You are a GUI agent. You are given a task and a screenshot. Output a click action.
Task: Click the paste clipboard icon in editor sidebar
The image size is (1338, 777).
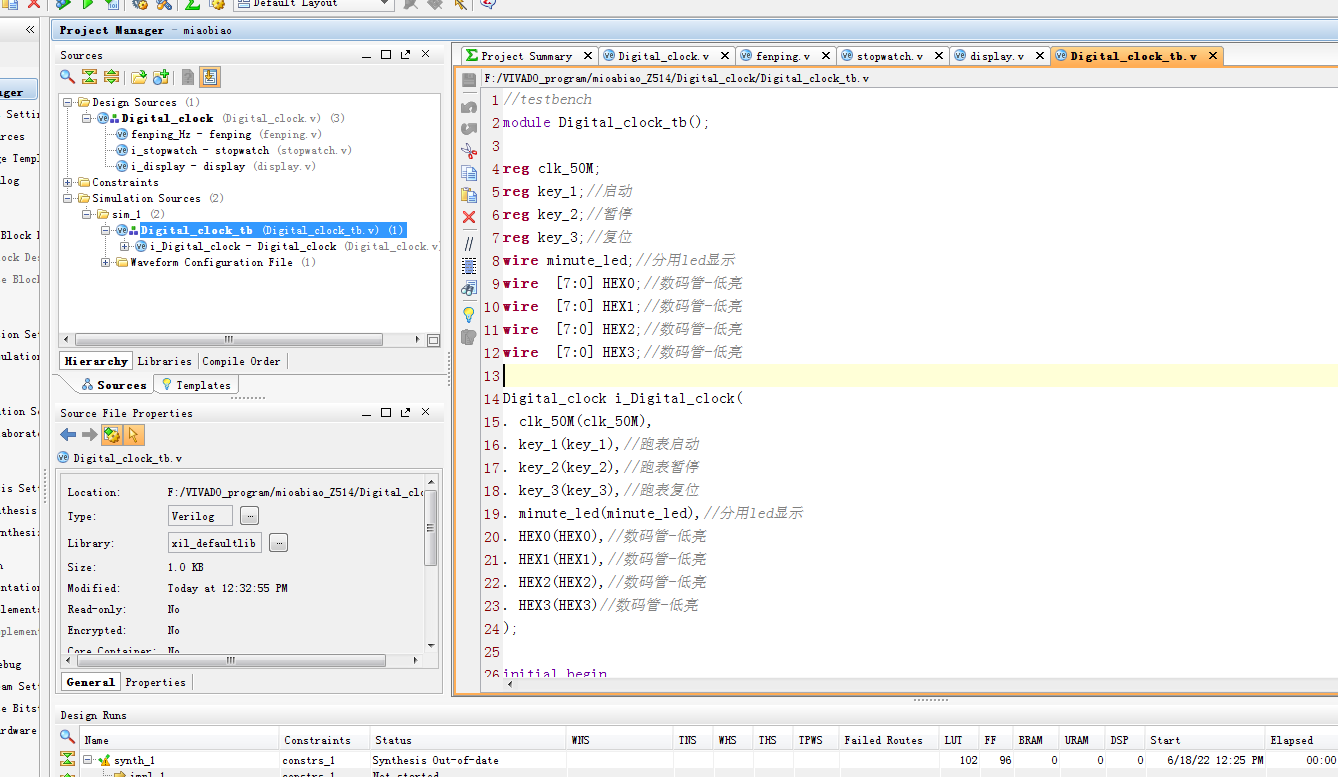pyautogui.click(x=468, y=195)
